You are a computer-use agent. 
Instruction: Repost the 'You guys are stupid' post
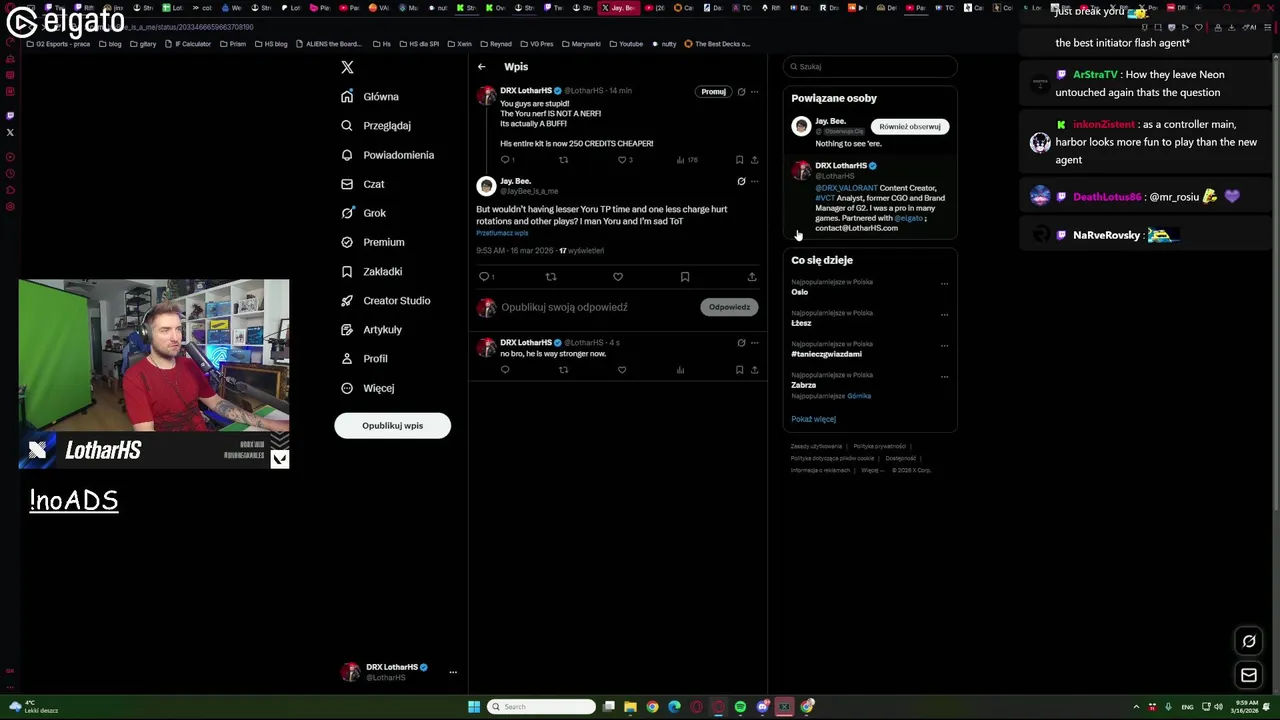pyautogui.click(x=563, y=160)
